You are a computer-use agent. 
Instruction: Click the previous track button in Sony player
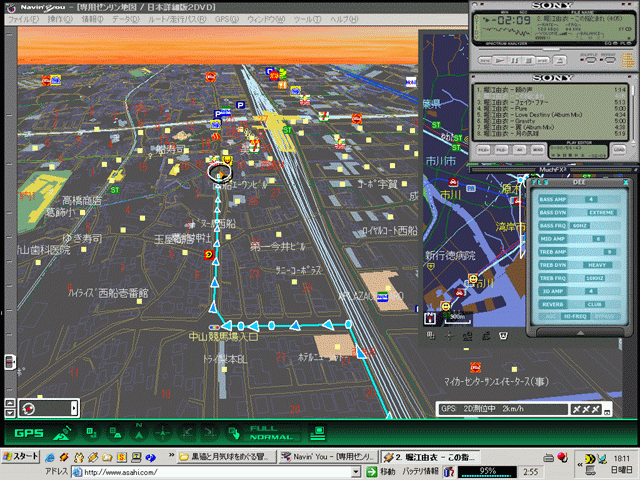point(485,60)
